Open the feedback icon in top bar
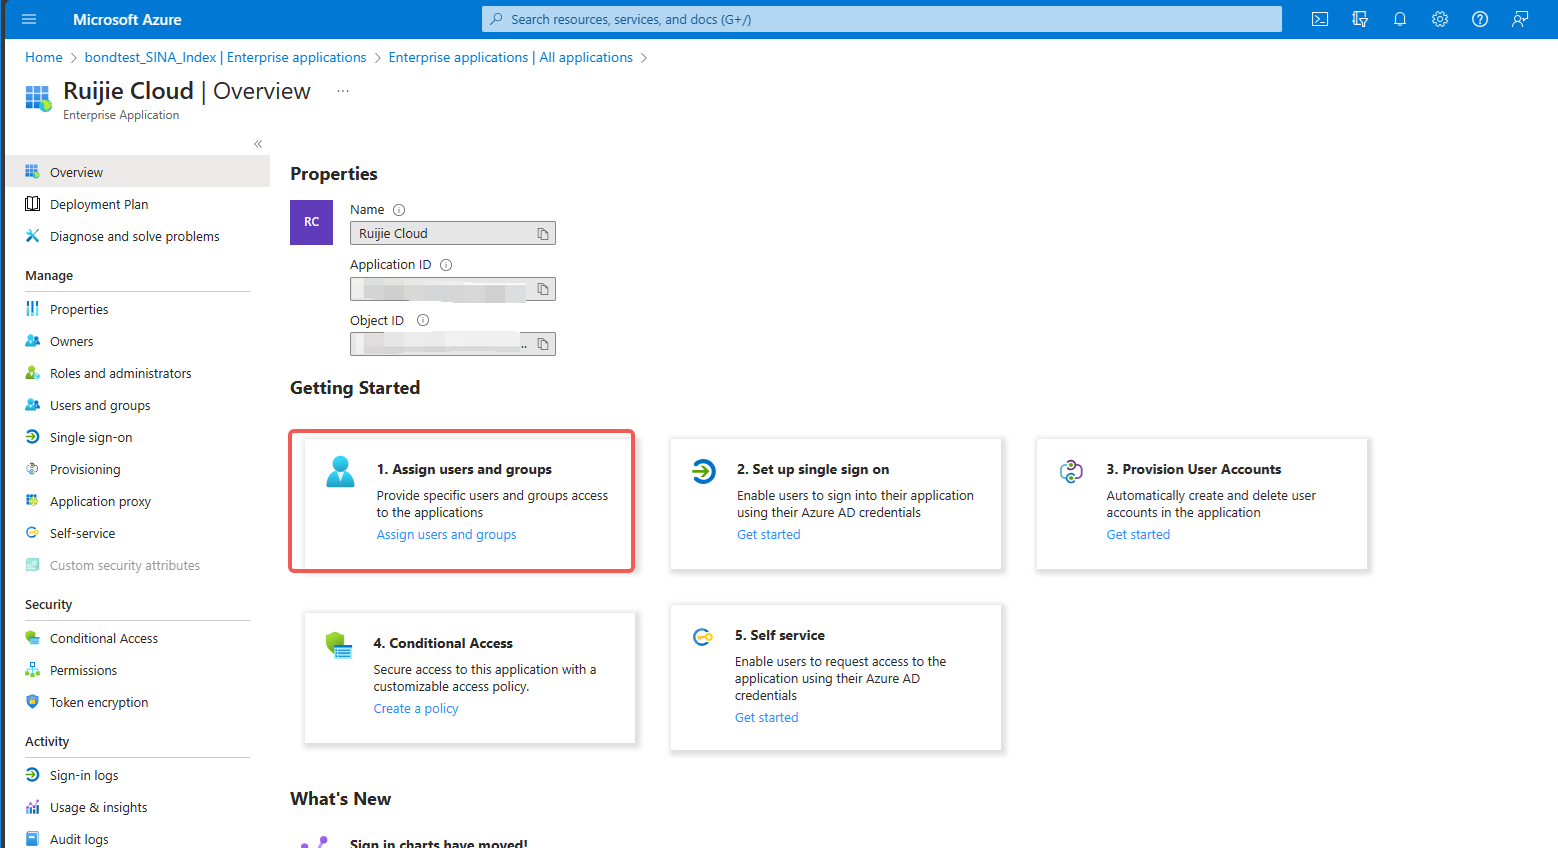The width and height of the screenshot is (1558, 848). (1520, 19)
